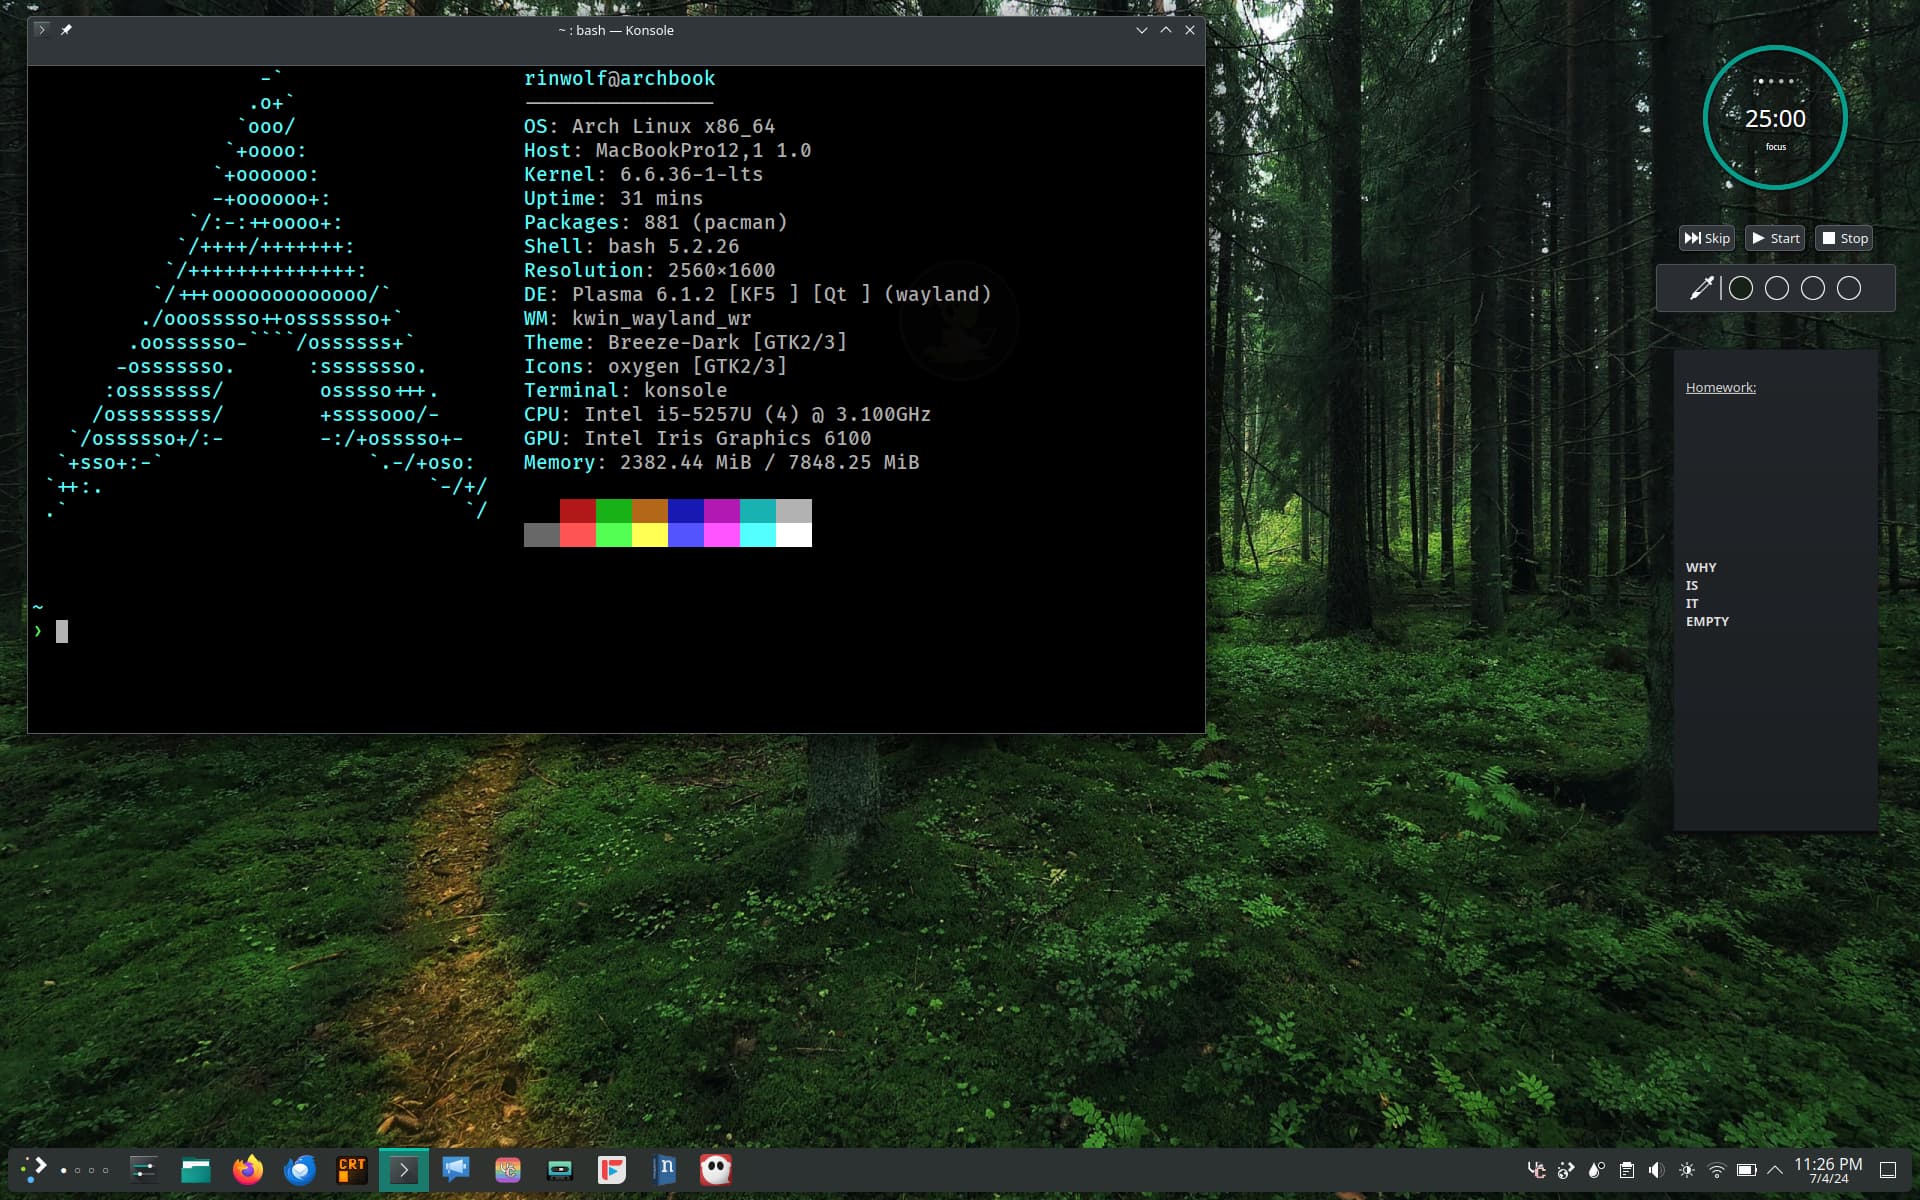The height and width of the screenshot is (1200, 1920).
Task: Expand the hidden system tray icons
Action: [1775, 1170]
